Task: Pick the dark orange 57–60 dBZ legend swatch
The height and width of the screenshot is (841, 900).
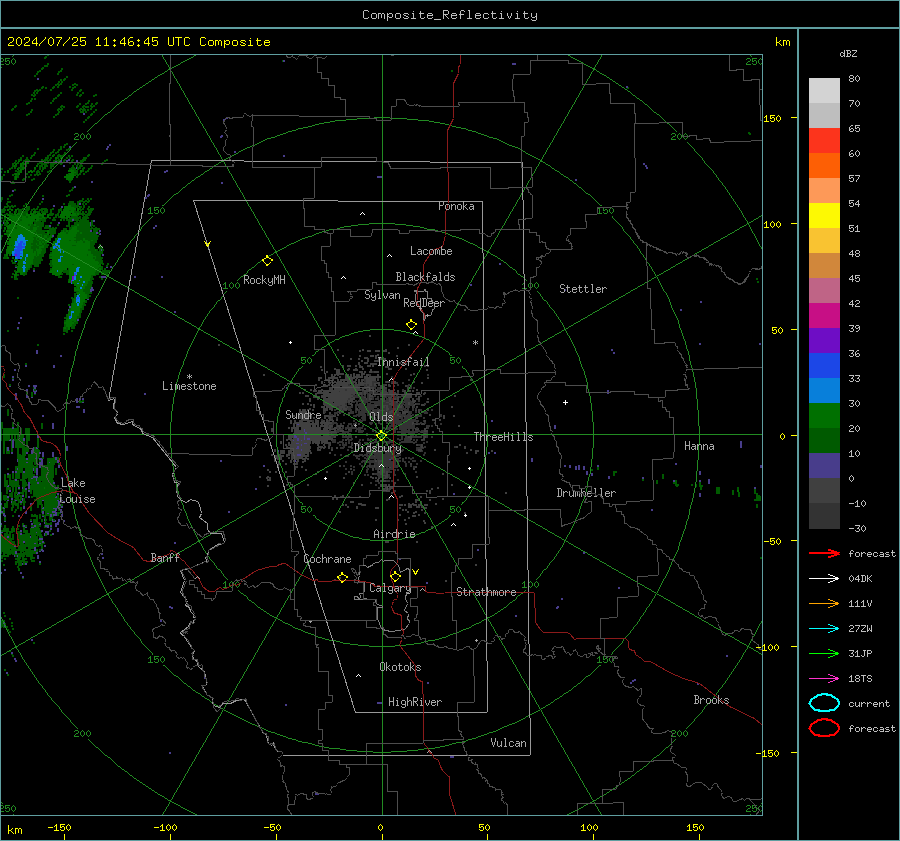Action: [x=824, y=166]
